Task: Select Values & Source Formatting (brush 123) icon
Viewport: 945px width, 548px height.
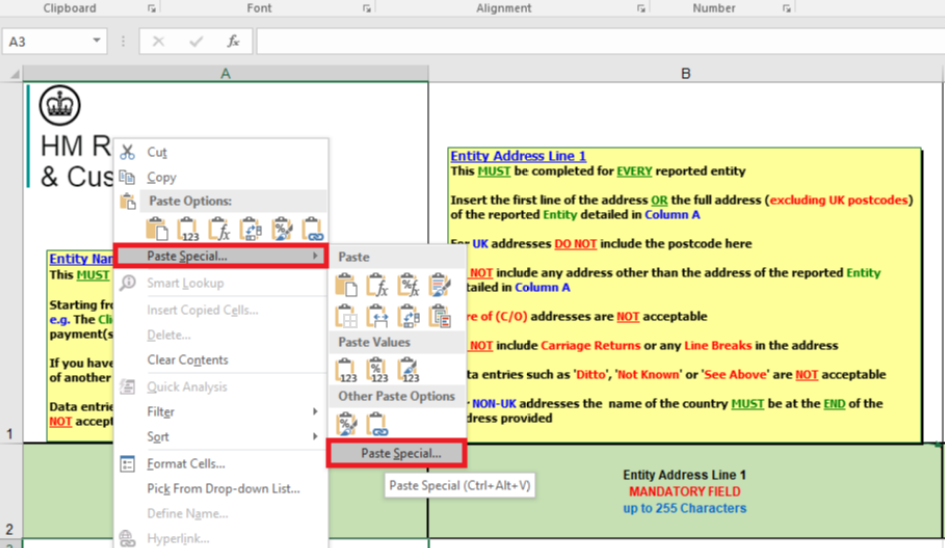Action: point(409,370)
